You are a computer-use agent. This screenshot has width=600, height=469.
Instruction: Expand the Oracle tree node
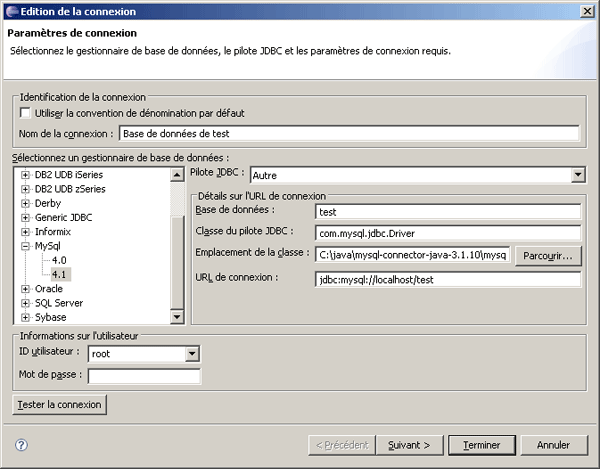point(25,289)
